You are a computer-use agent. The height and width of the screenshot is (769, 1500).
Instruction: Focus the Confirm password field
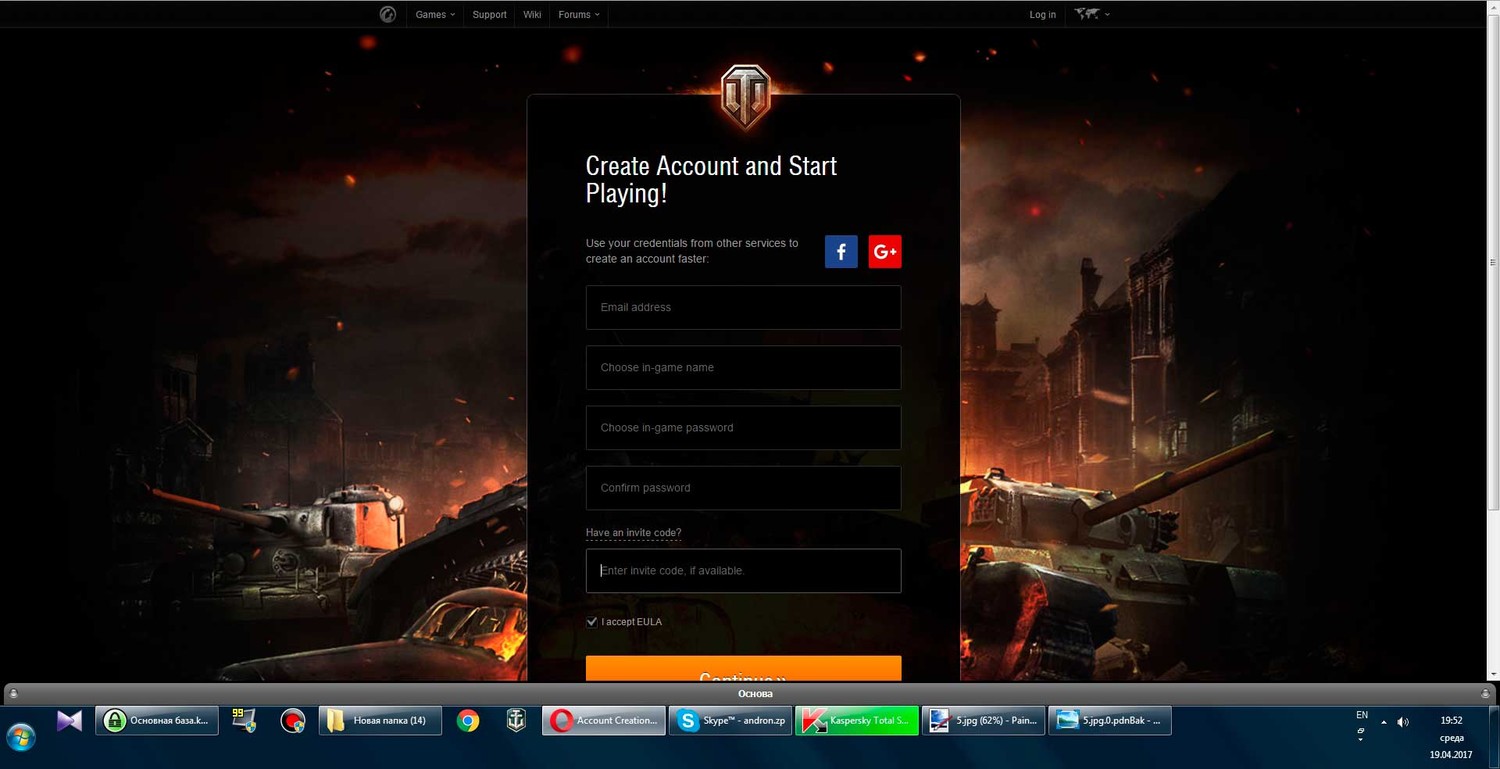click(743, 488)
